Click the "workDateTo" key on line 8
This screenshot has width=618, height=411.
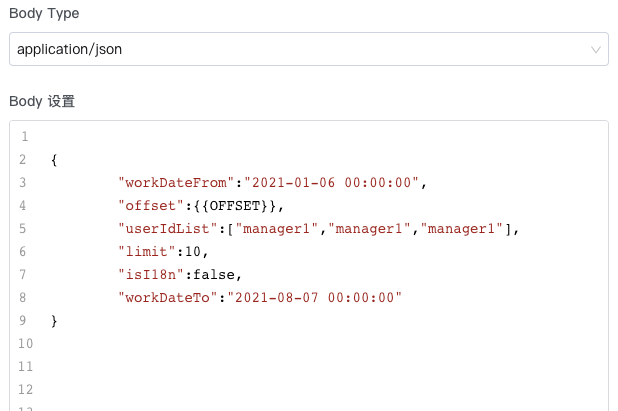point(161,298)
